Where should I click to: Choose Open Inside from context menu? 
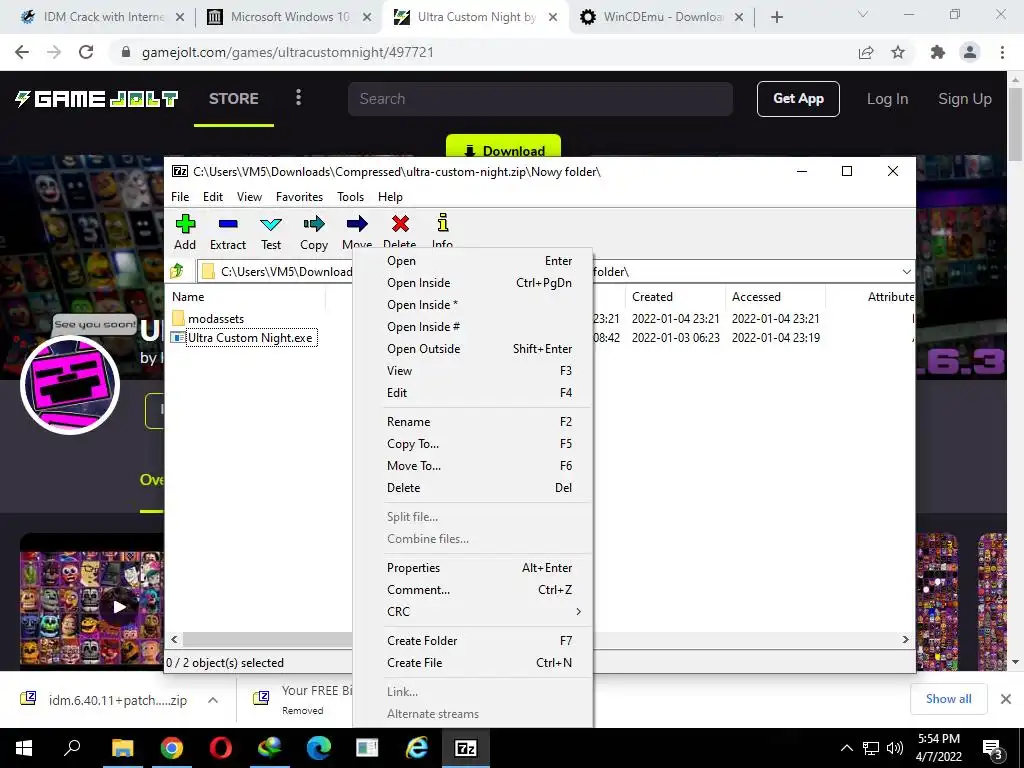point(472,283)
